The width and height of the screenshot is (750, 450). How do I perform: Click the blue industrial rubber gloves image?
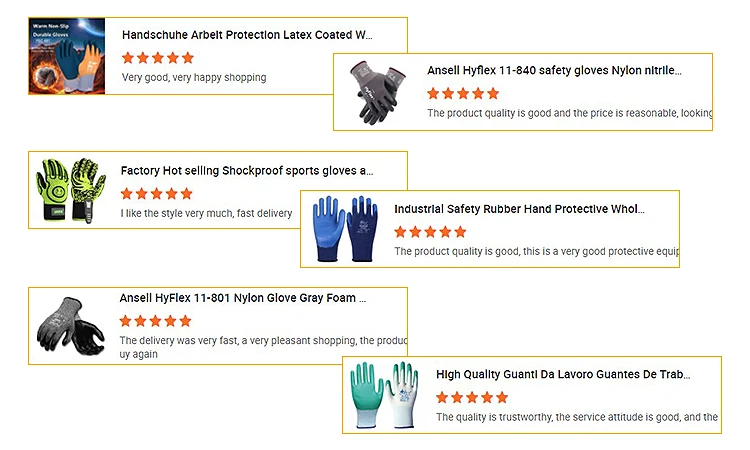pyautogui.click(x=344, y=228)
